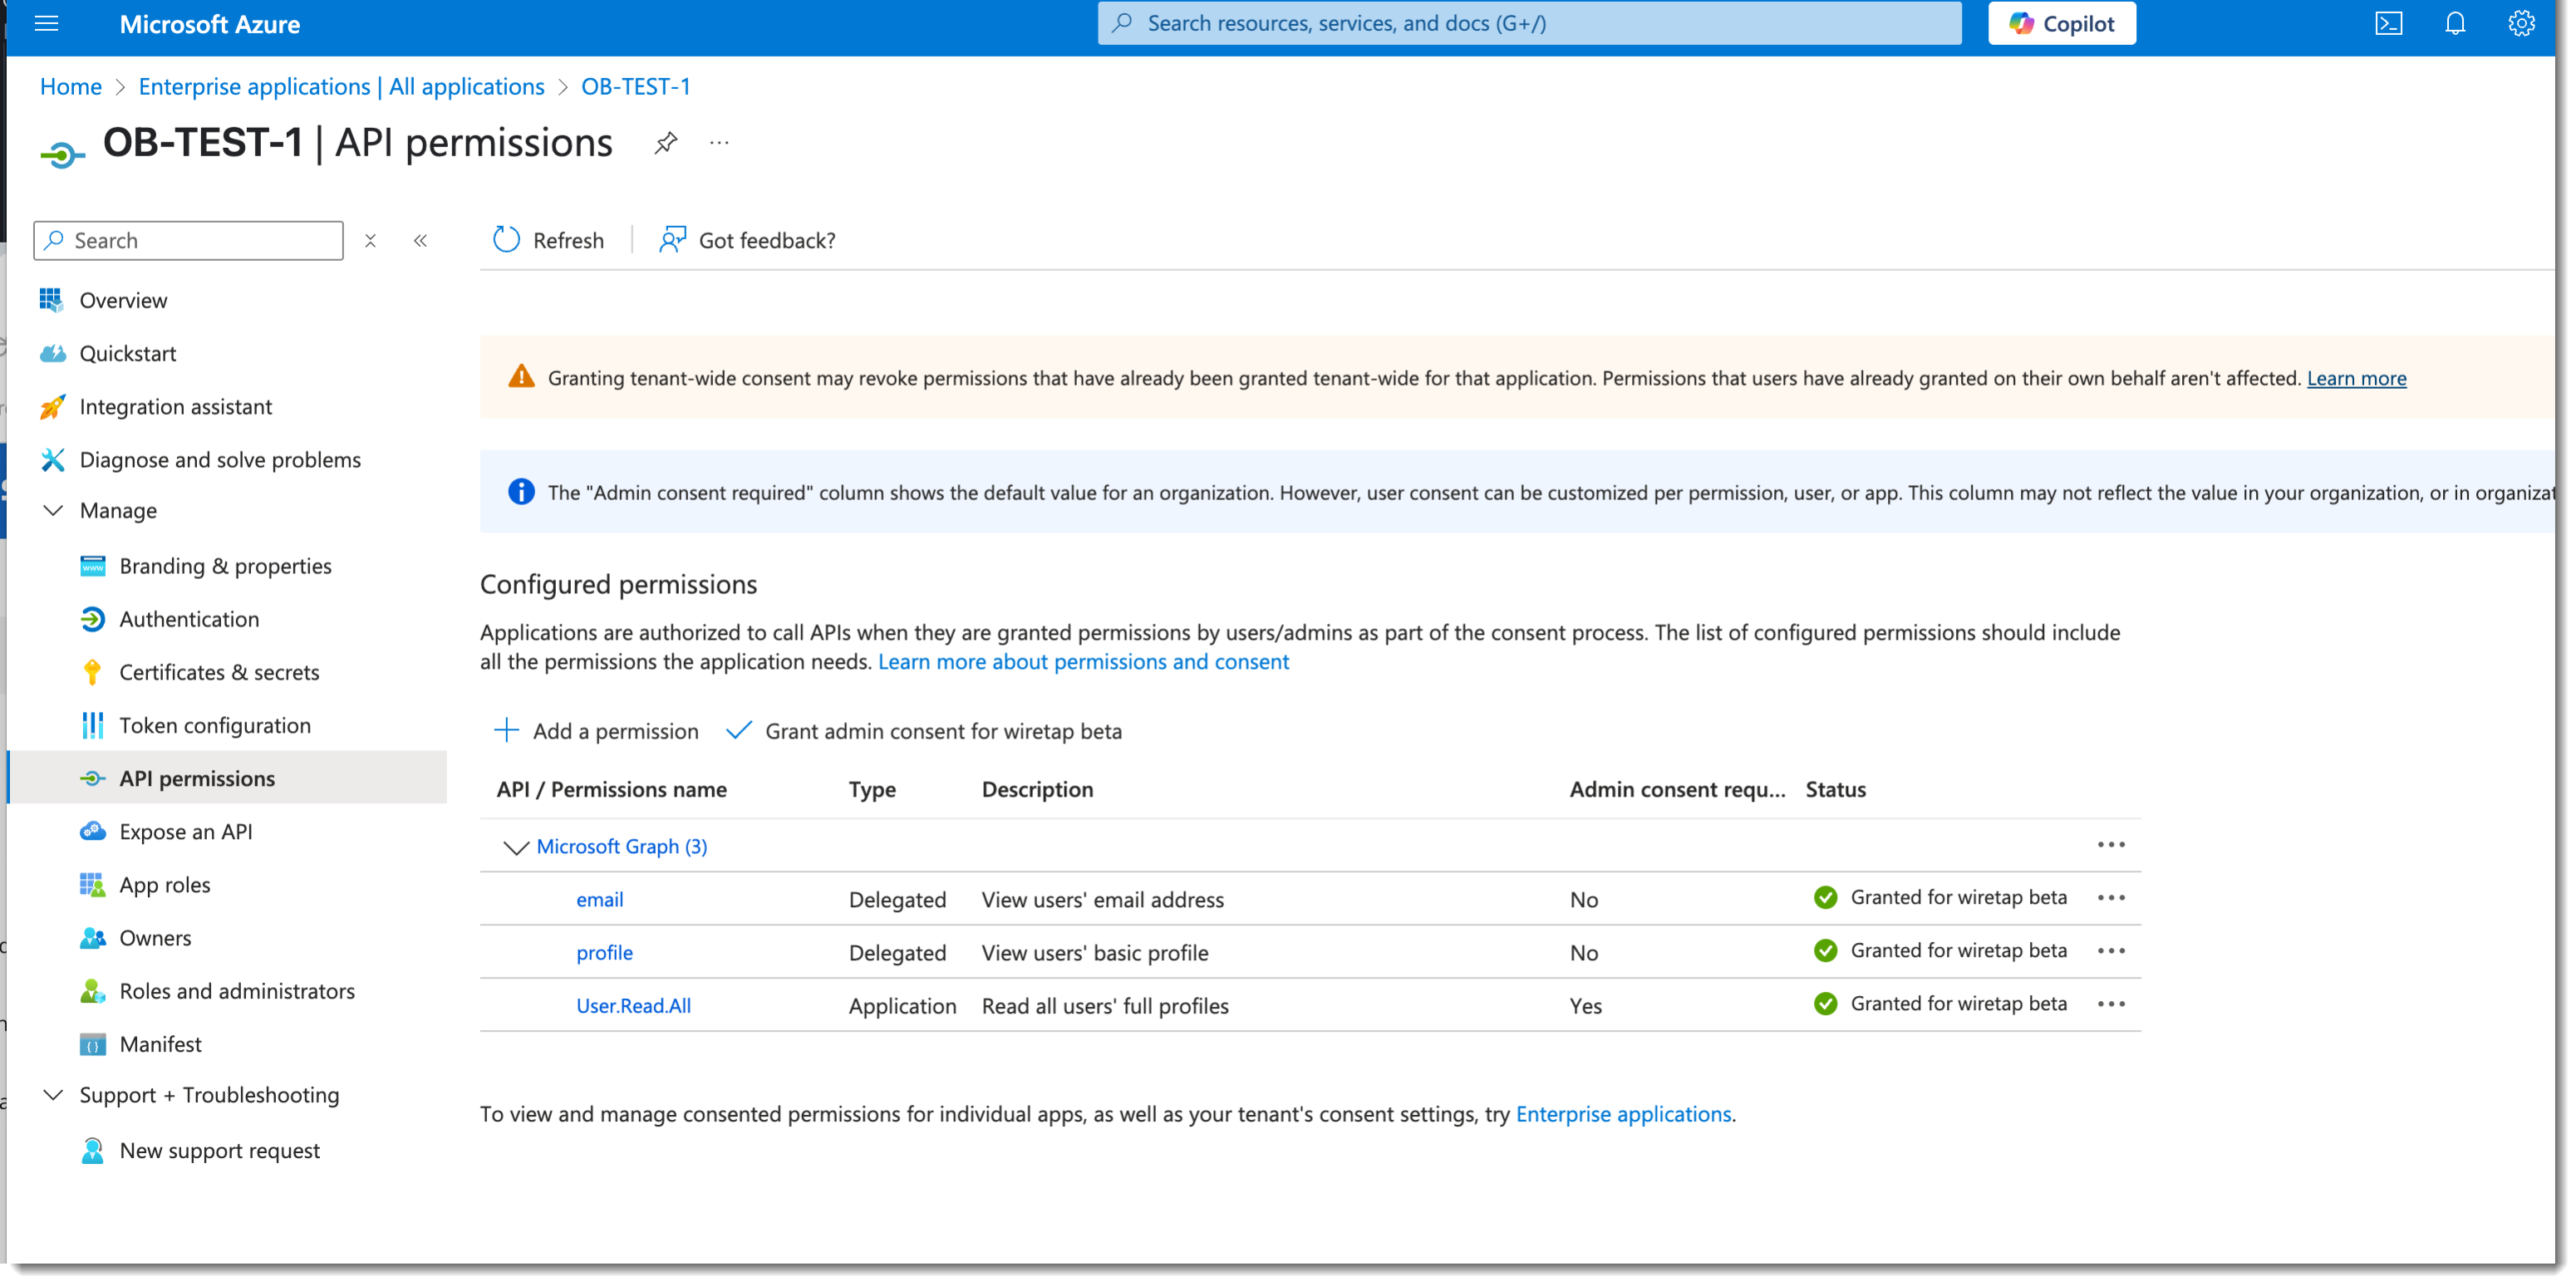This screenshot has width=2576, height=1286.
Task: Collapse Support + Troubleshooting section
Action: [x=53, y=1095]
